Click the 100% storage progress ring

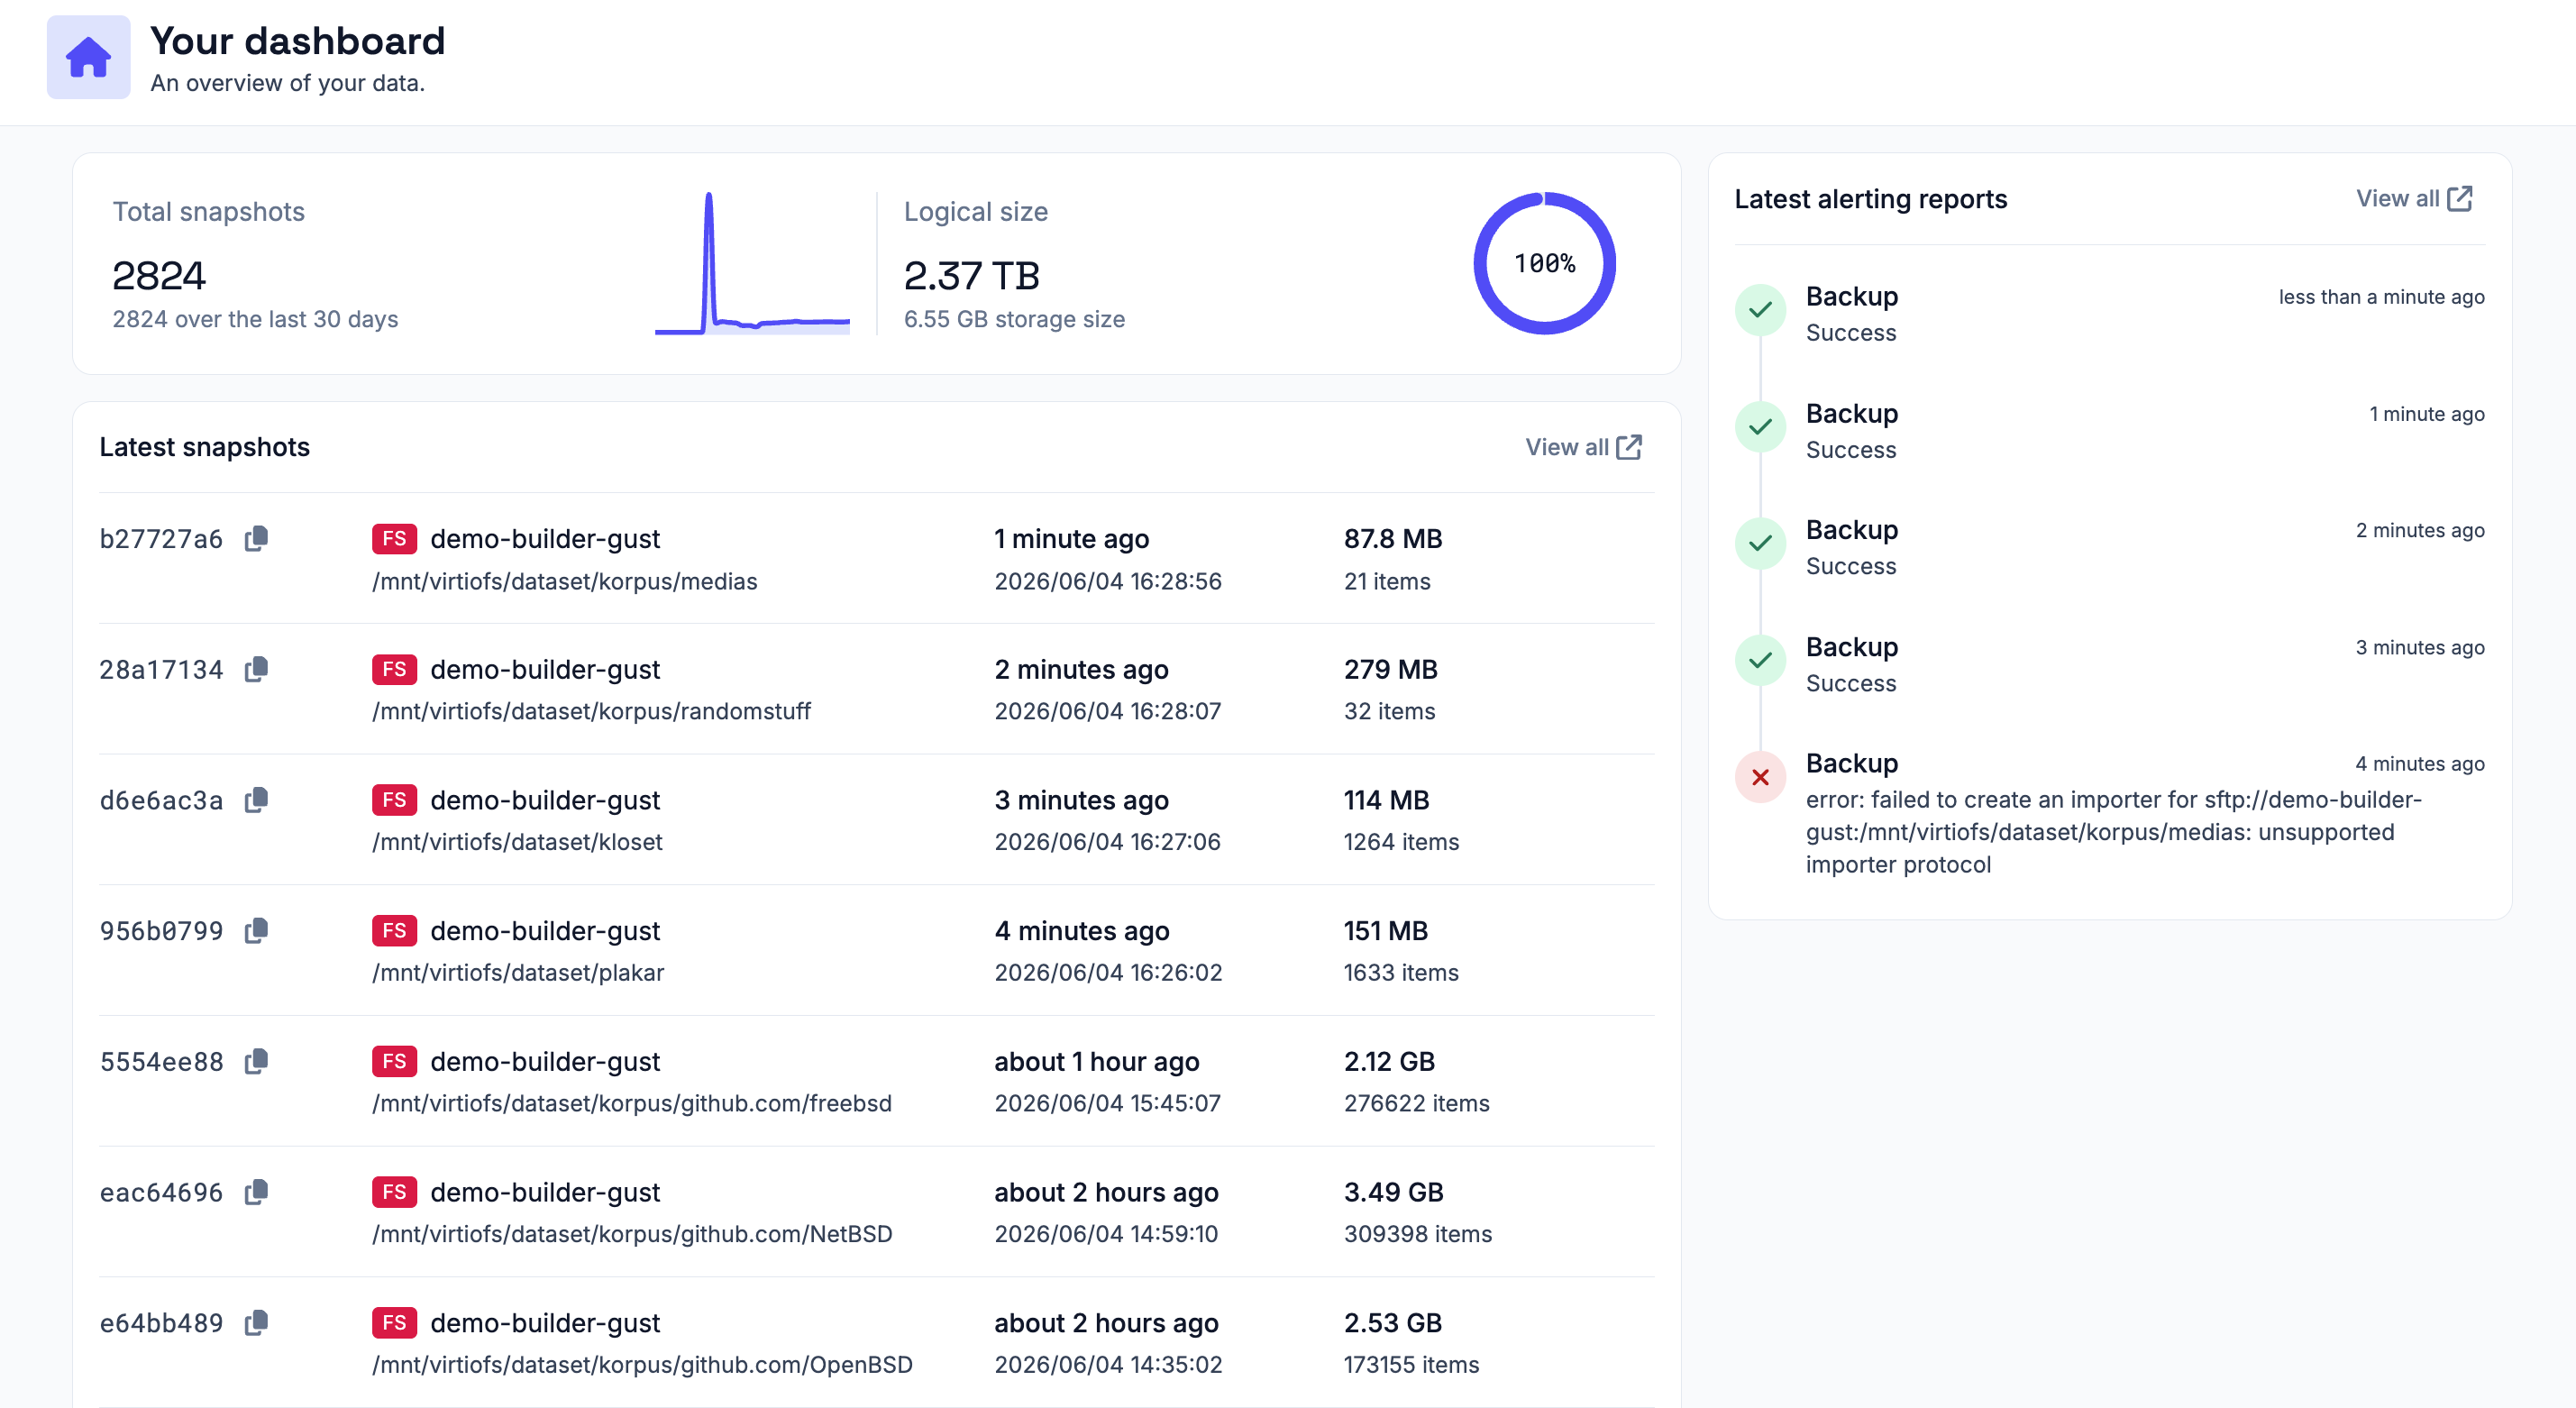click(x=1544, y=263)
